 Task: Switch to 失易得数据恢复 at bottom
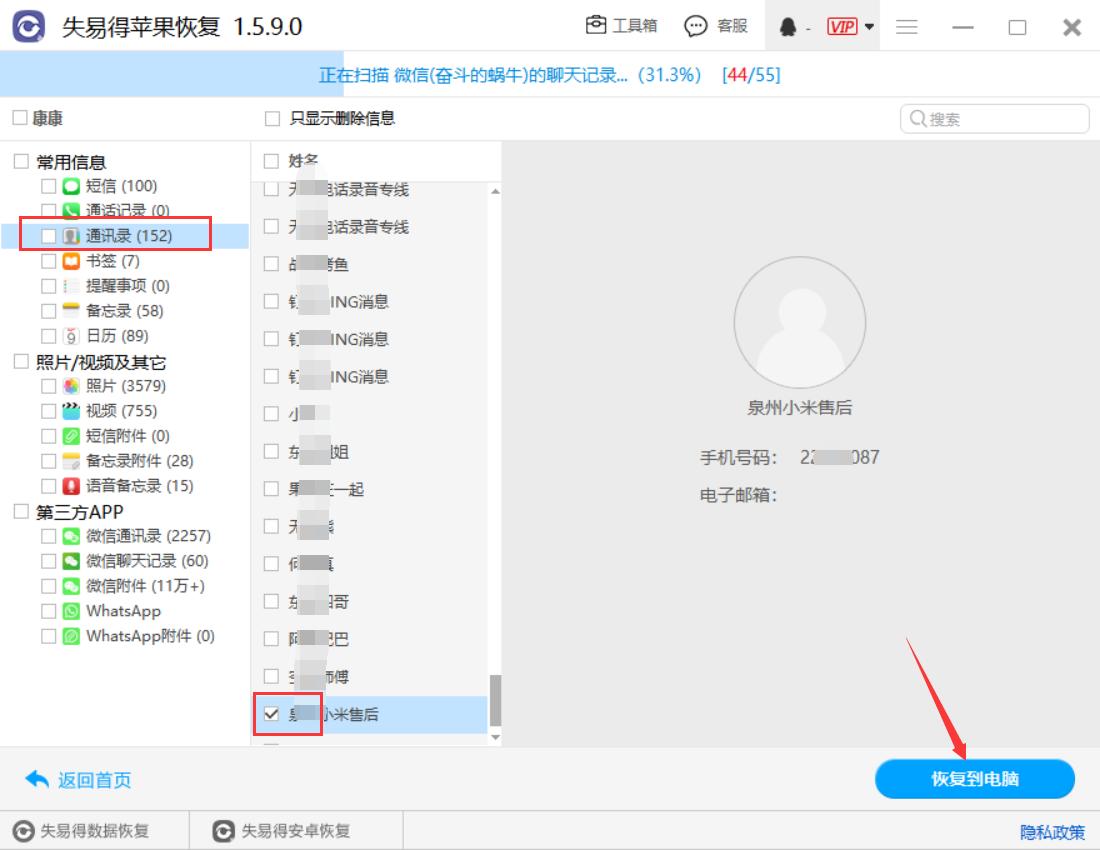pyautogui.click(x=90, y=830)
